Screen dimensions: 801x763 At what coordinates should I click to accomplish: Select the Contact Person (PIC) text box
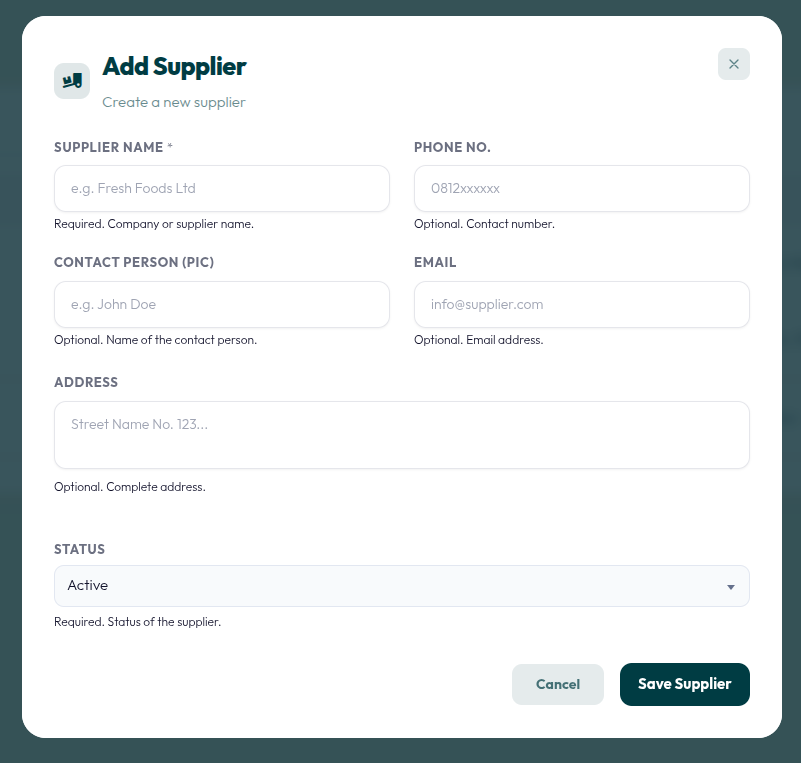tap(222, 304)
